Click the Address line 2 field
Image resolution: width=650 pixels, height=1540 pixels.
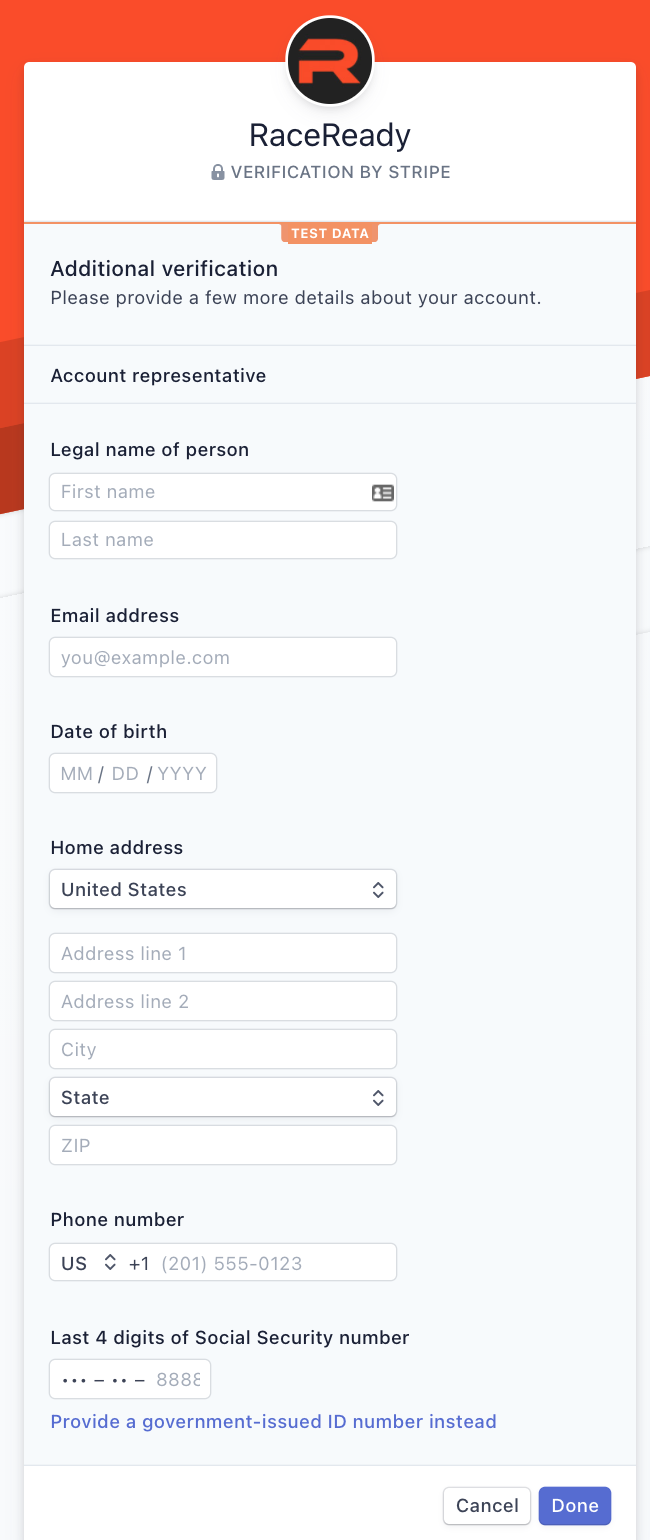223,1001
